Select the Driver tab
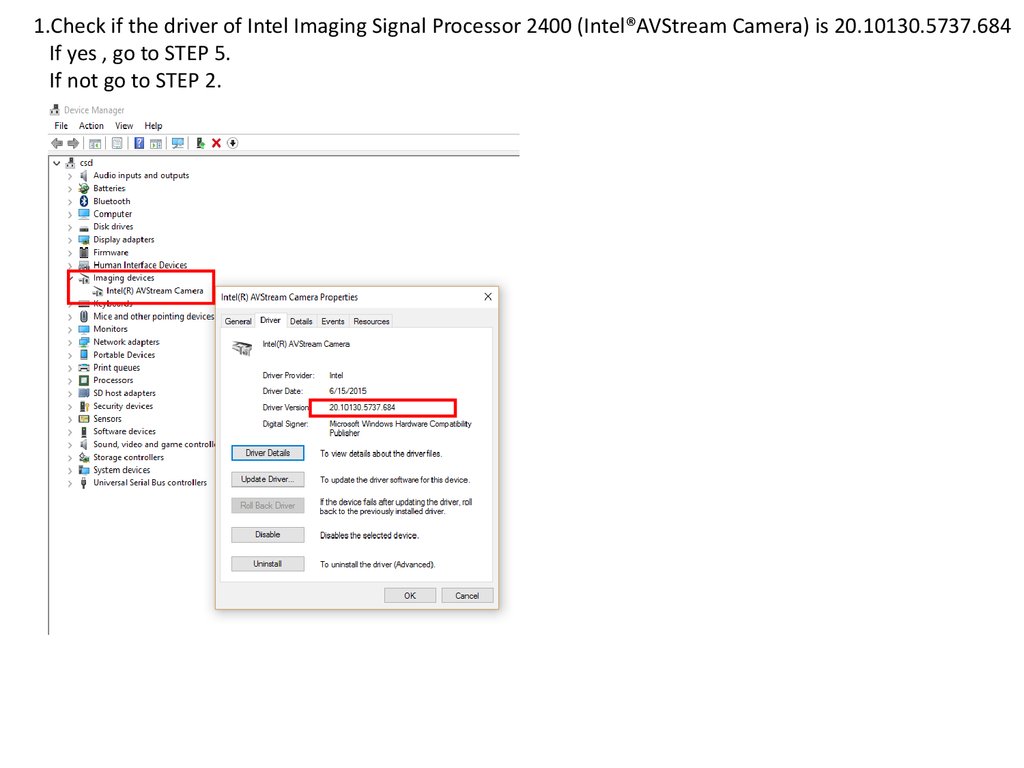 (270, 320)
